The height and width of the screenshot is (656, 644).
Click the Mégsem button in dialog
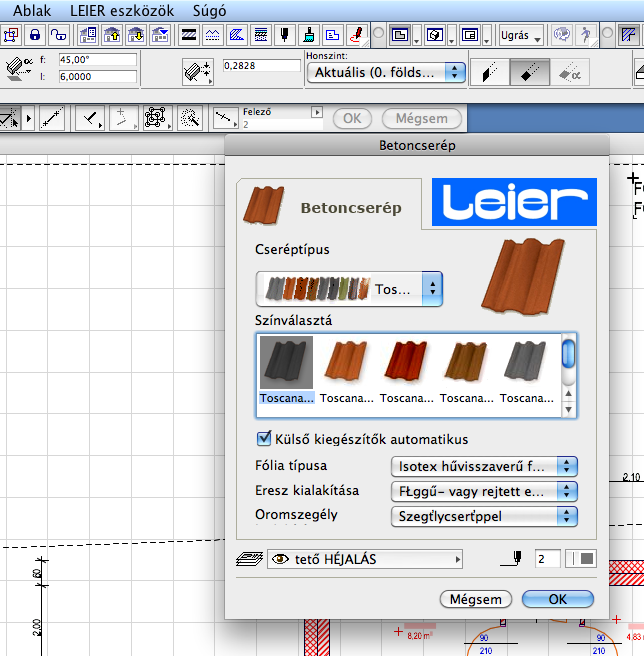475,599
